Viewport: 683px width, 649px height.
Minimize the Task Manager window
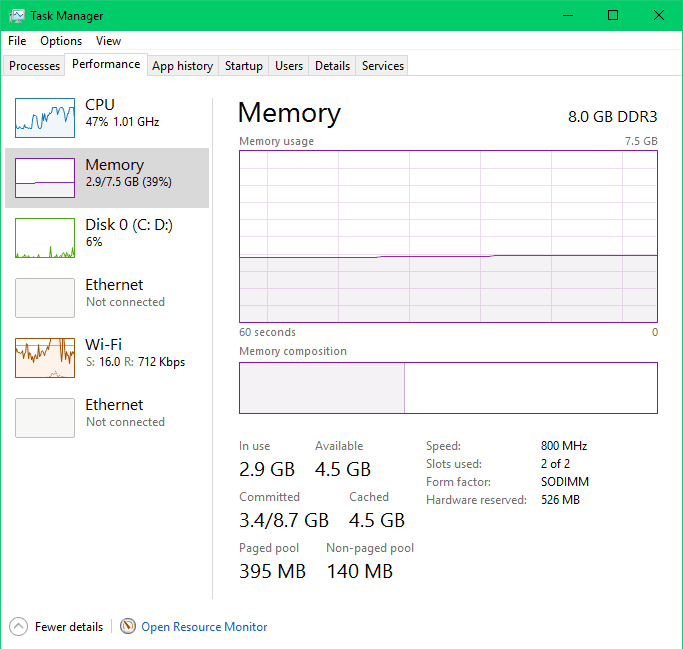point(568,16)
